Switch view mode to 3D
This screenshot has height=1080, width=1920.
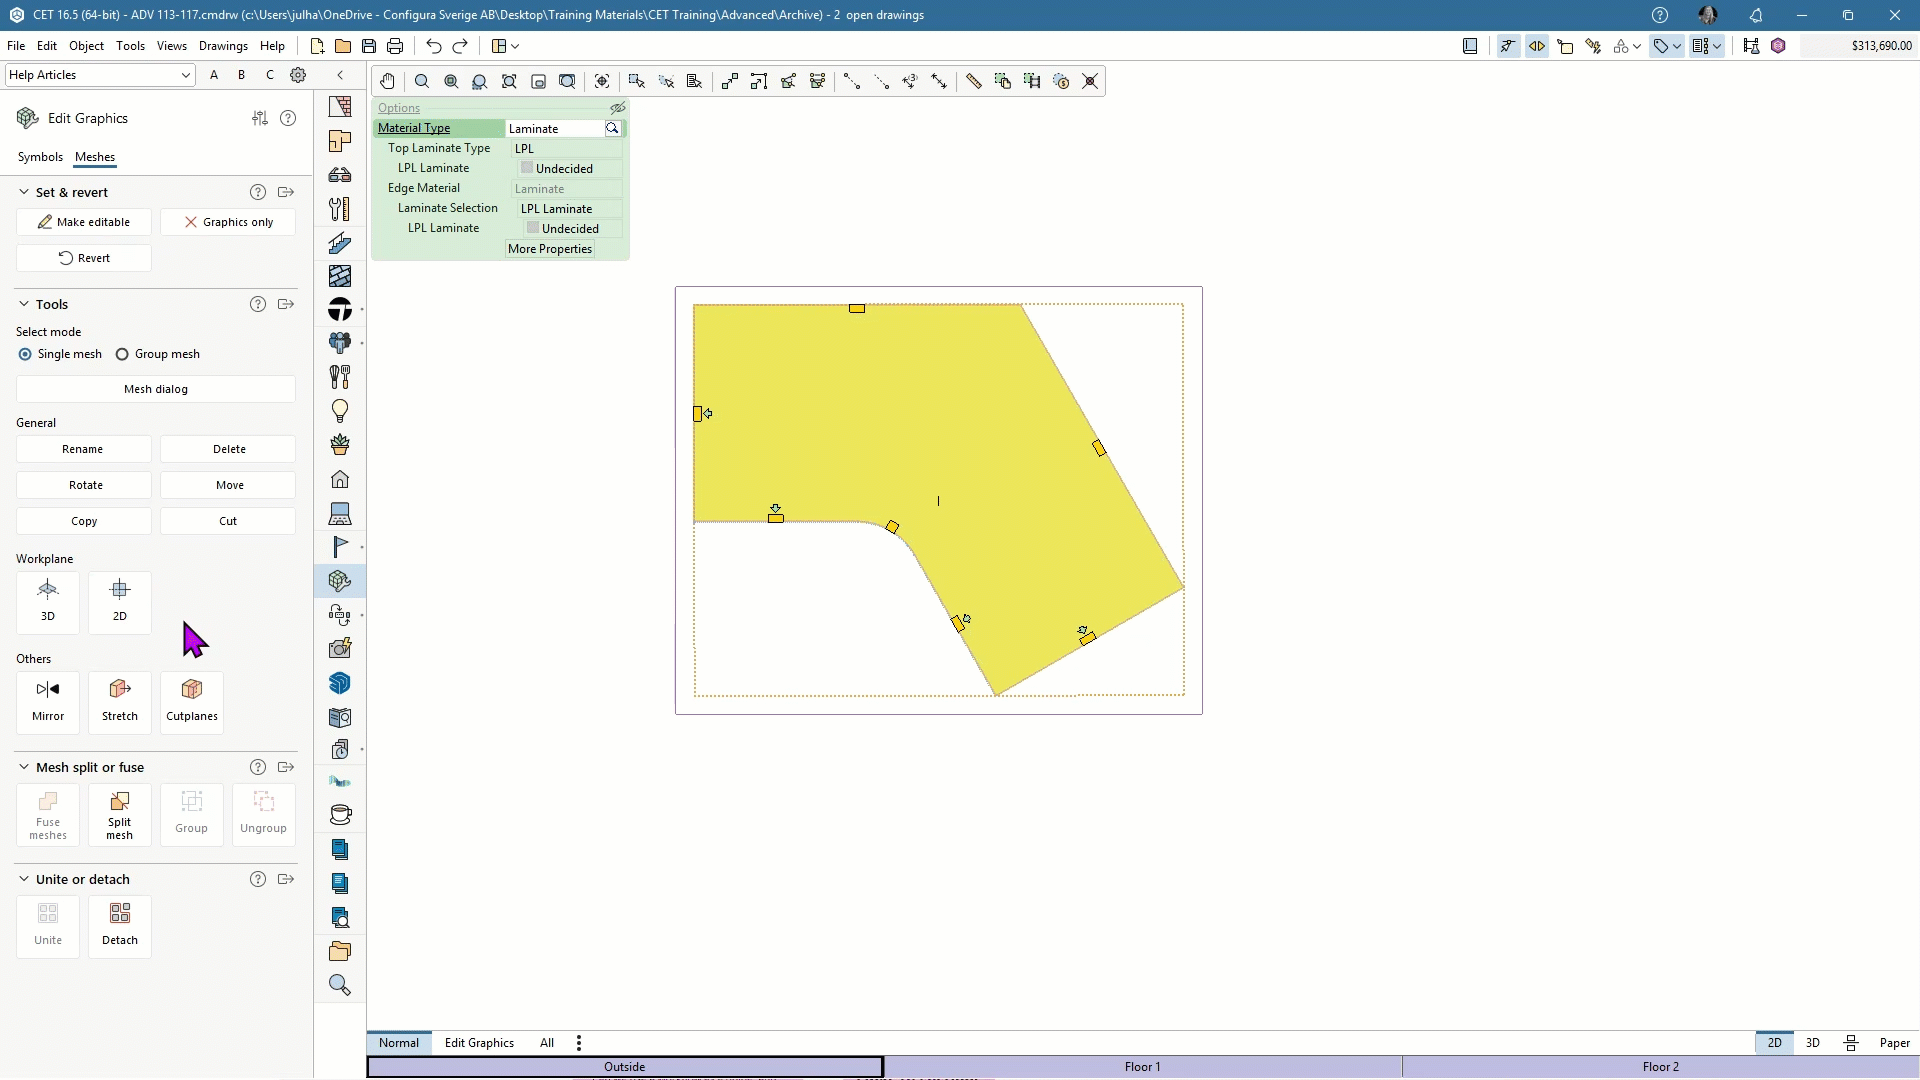click(x=1813, y=1043)
